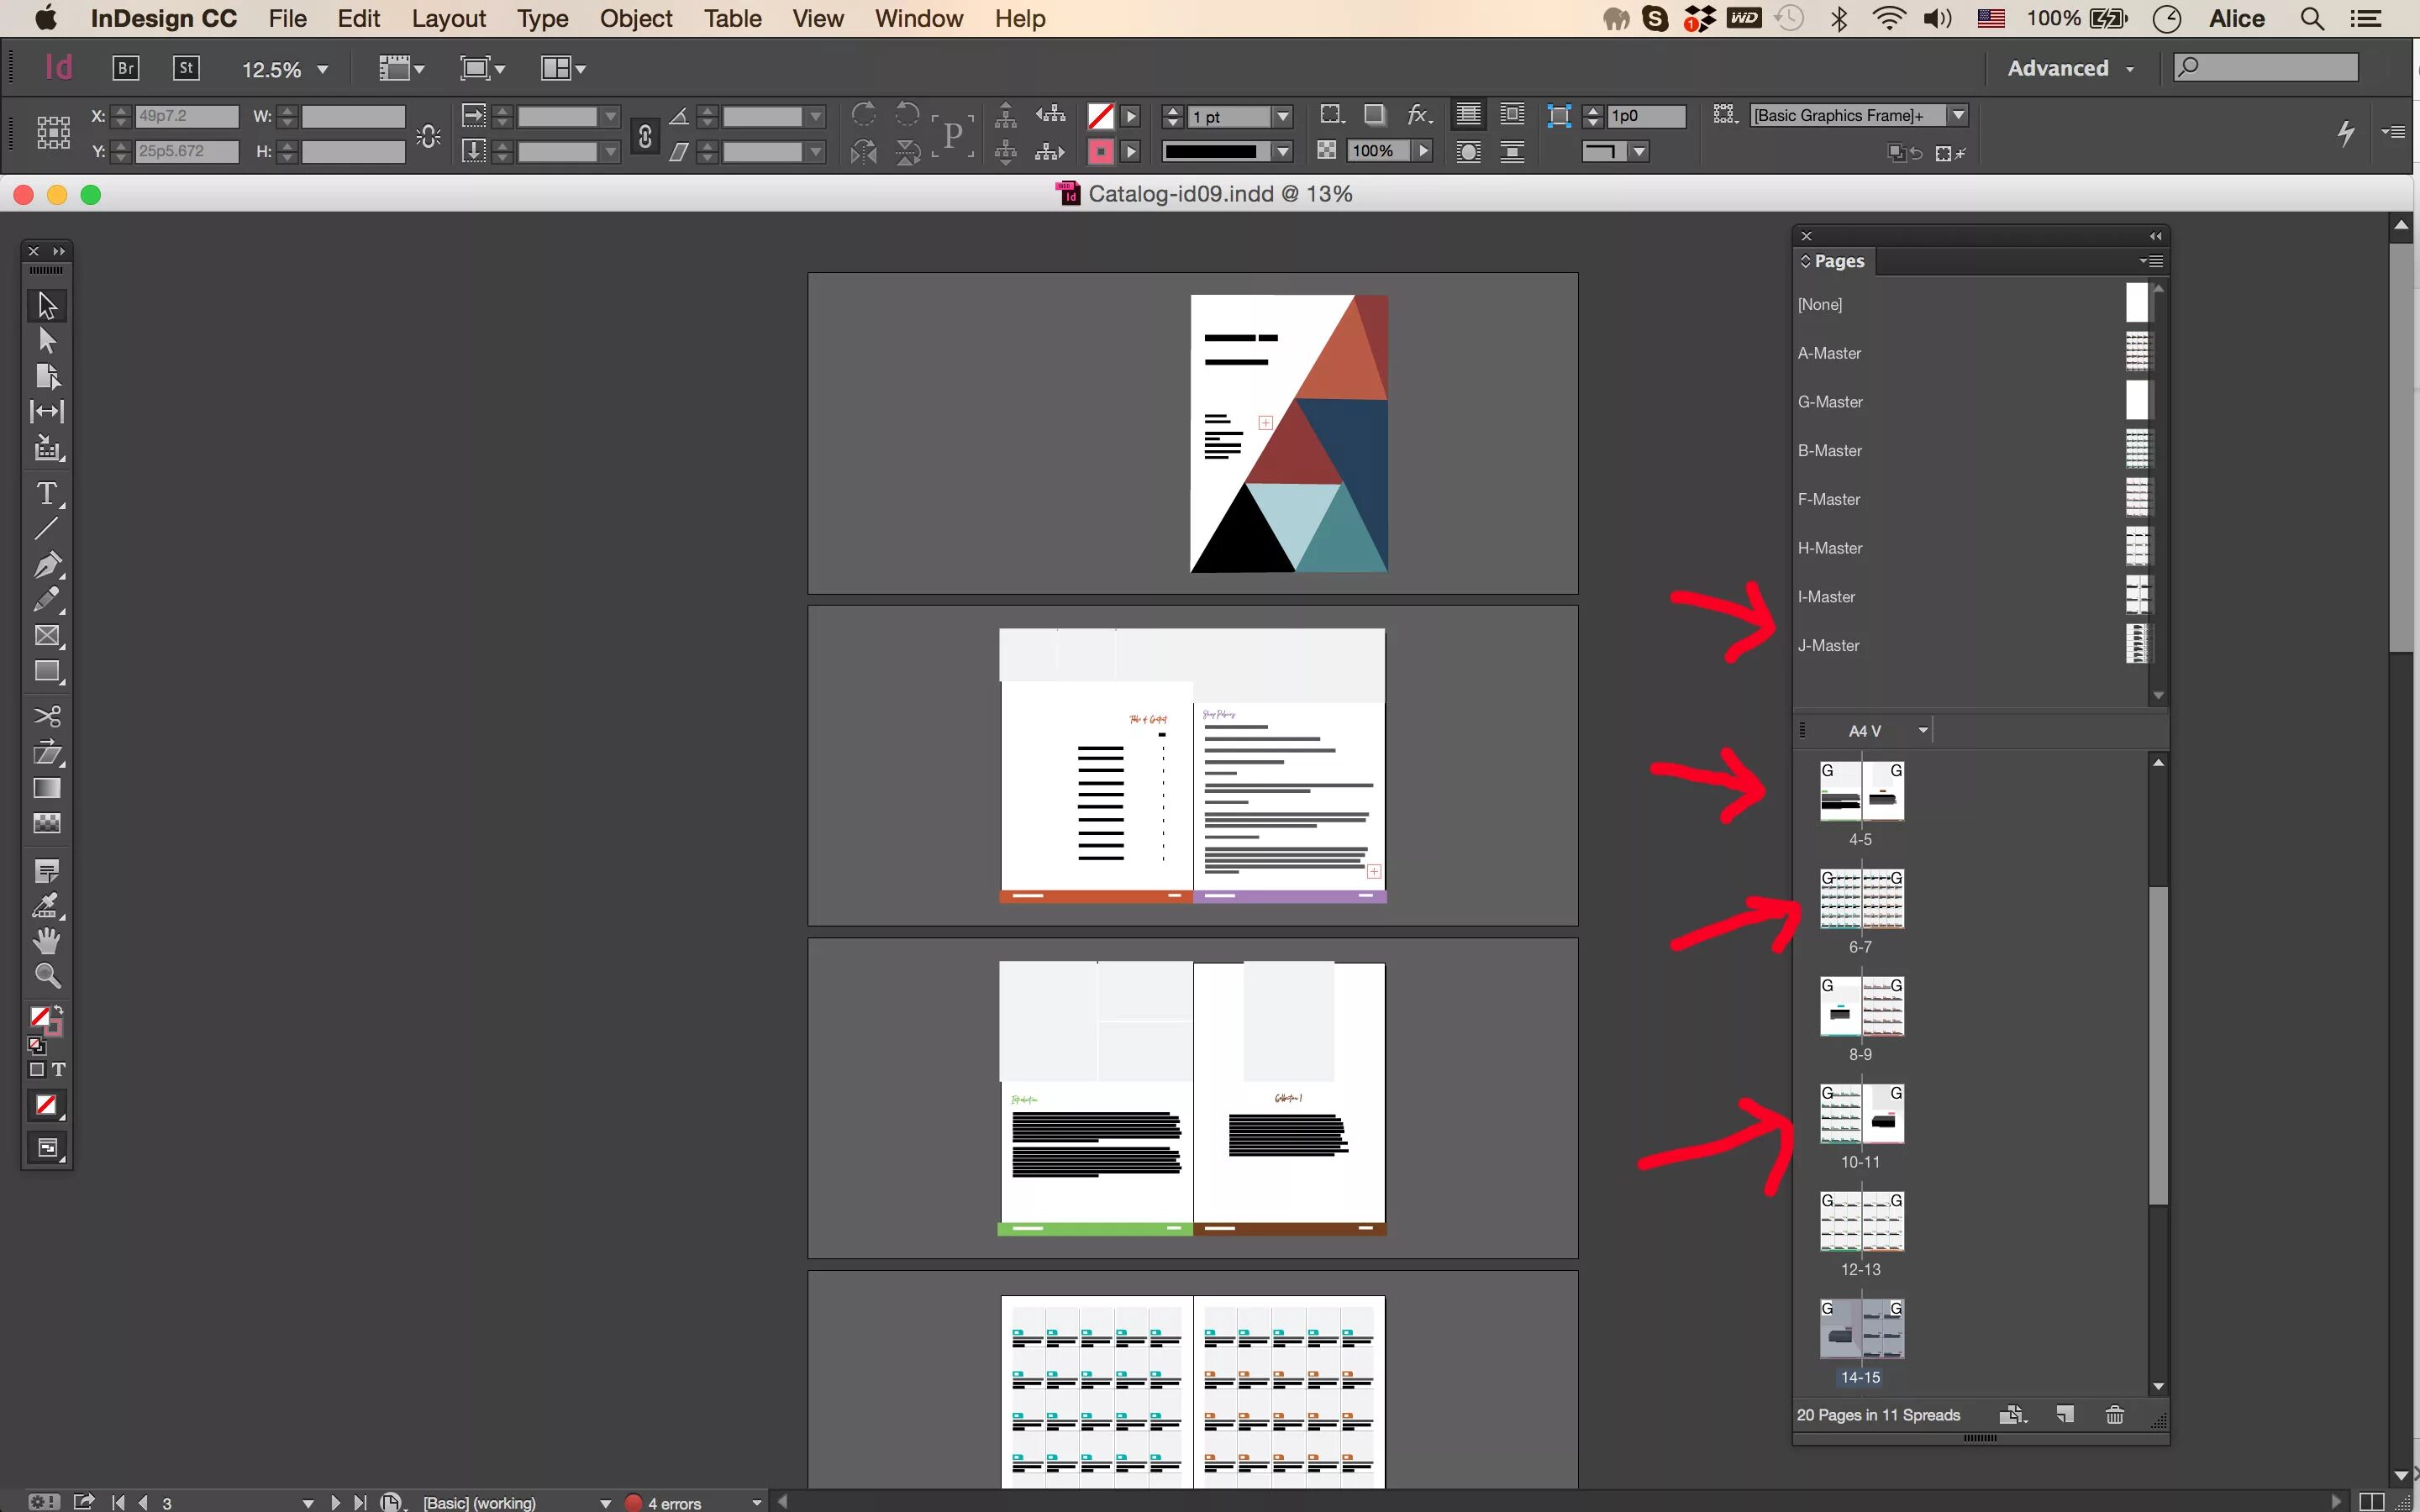The width and height of the screenshot is (2420, 1512).
Task: Toggle Normal view mode in toolbox
Action: (46, 1148)
